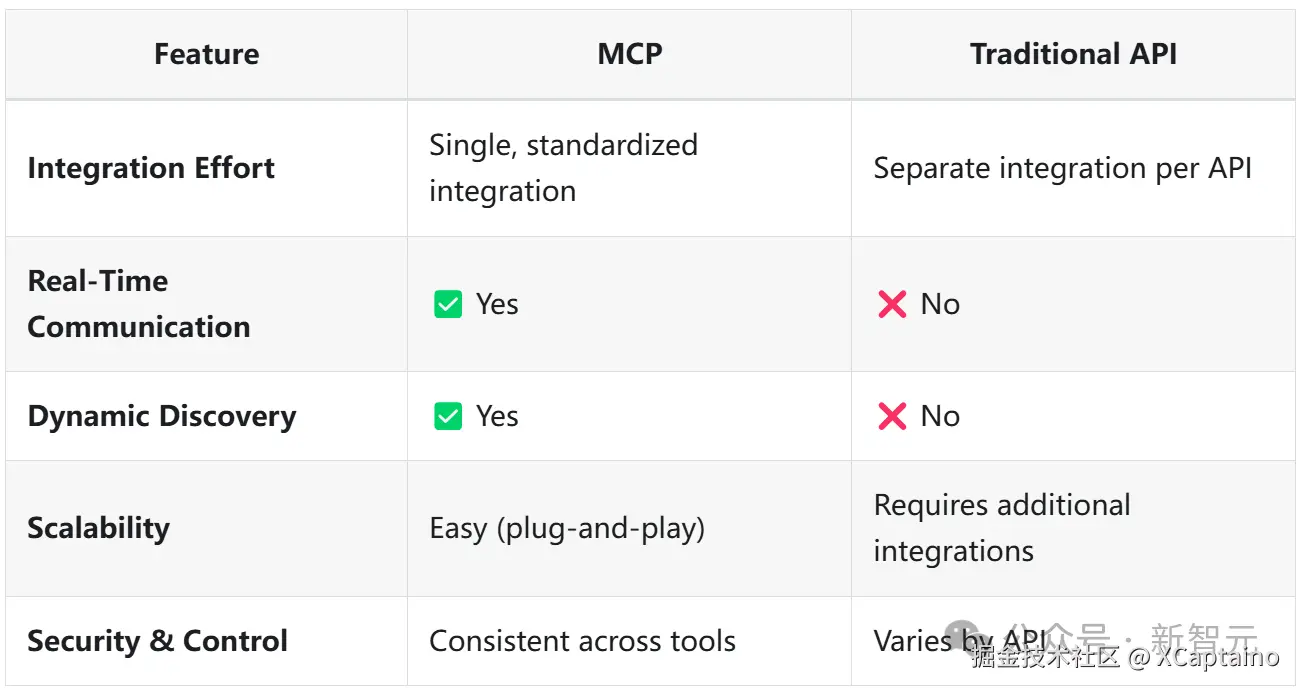
Task: Click the Security & Control row label
Action: pyautogui.click(x=157, y=641)
